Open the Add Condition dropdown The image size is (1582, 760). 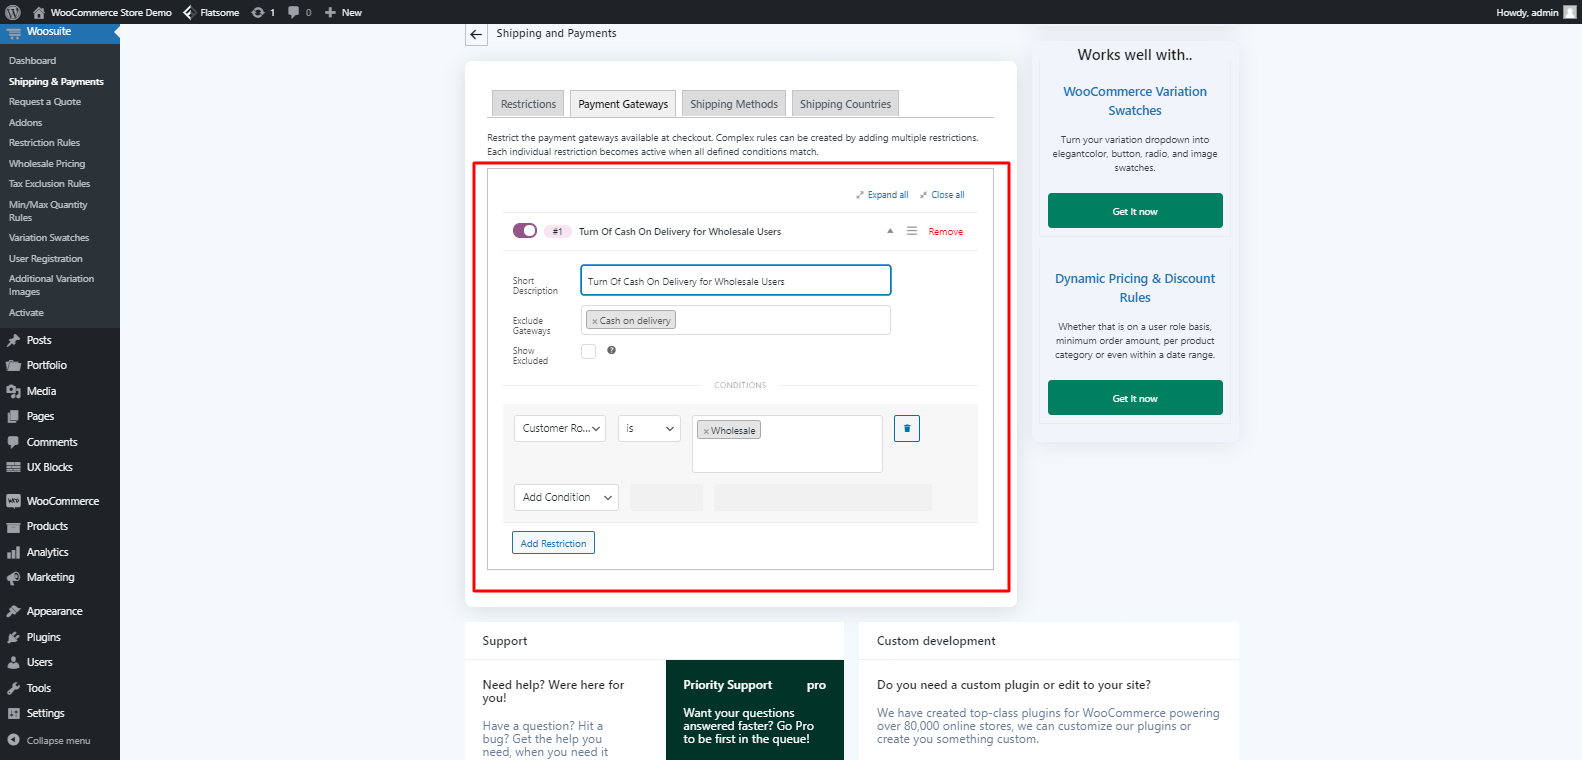(566, 497)
